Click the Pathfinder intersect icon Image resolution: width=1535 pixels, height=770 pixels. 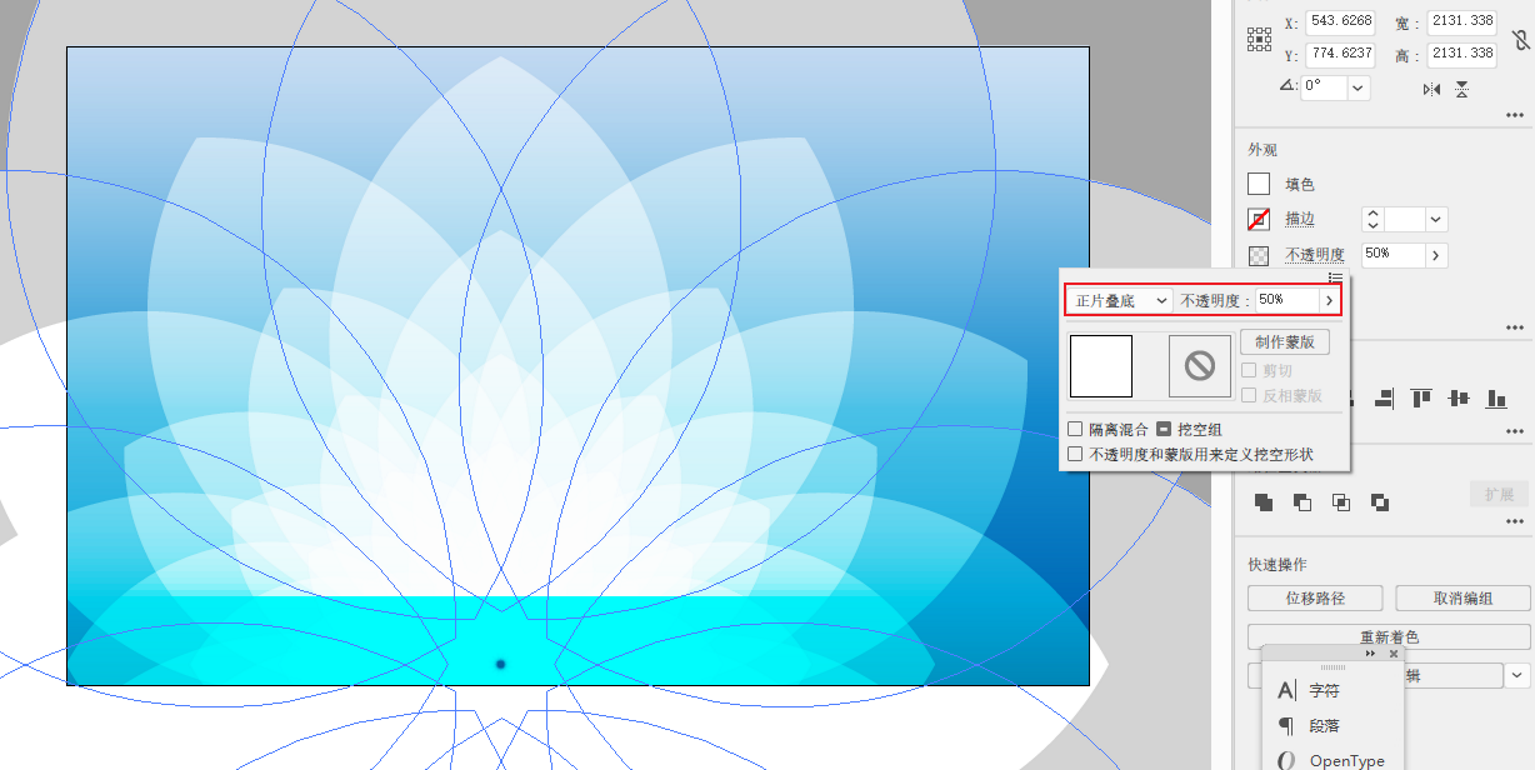click(1341, 502)
